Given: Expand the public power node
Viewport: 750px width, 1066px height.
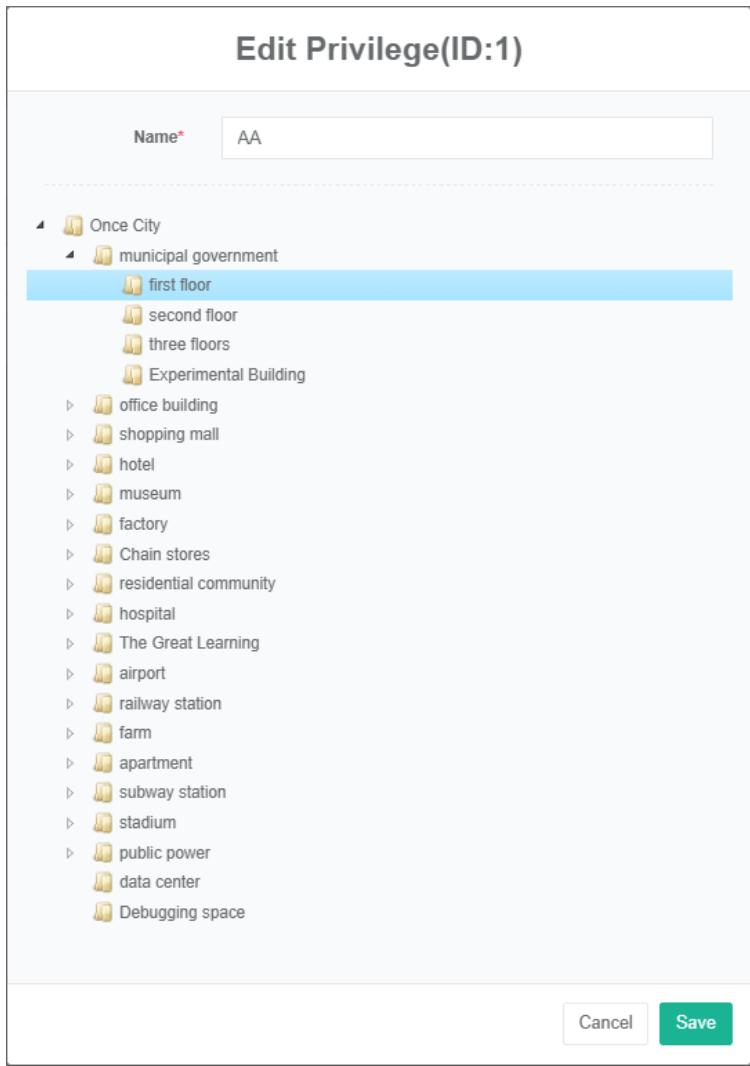Looking at the screenshot, I should click(x=70, y=853).
